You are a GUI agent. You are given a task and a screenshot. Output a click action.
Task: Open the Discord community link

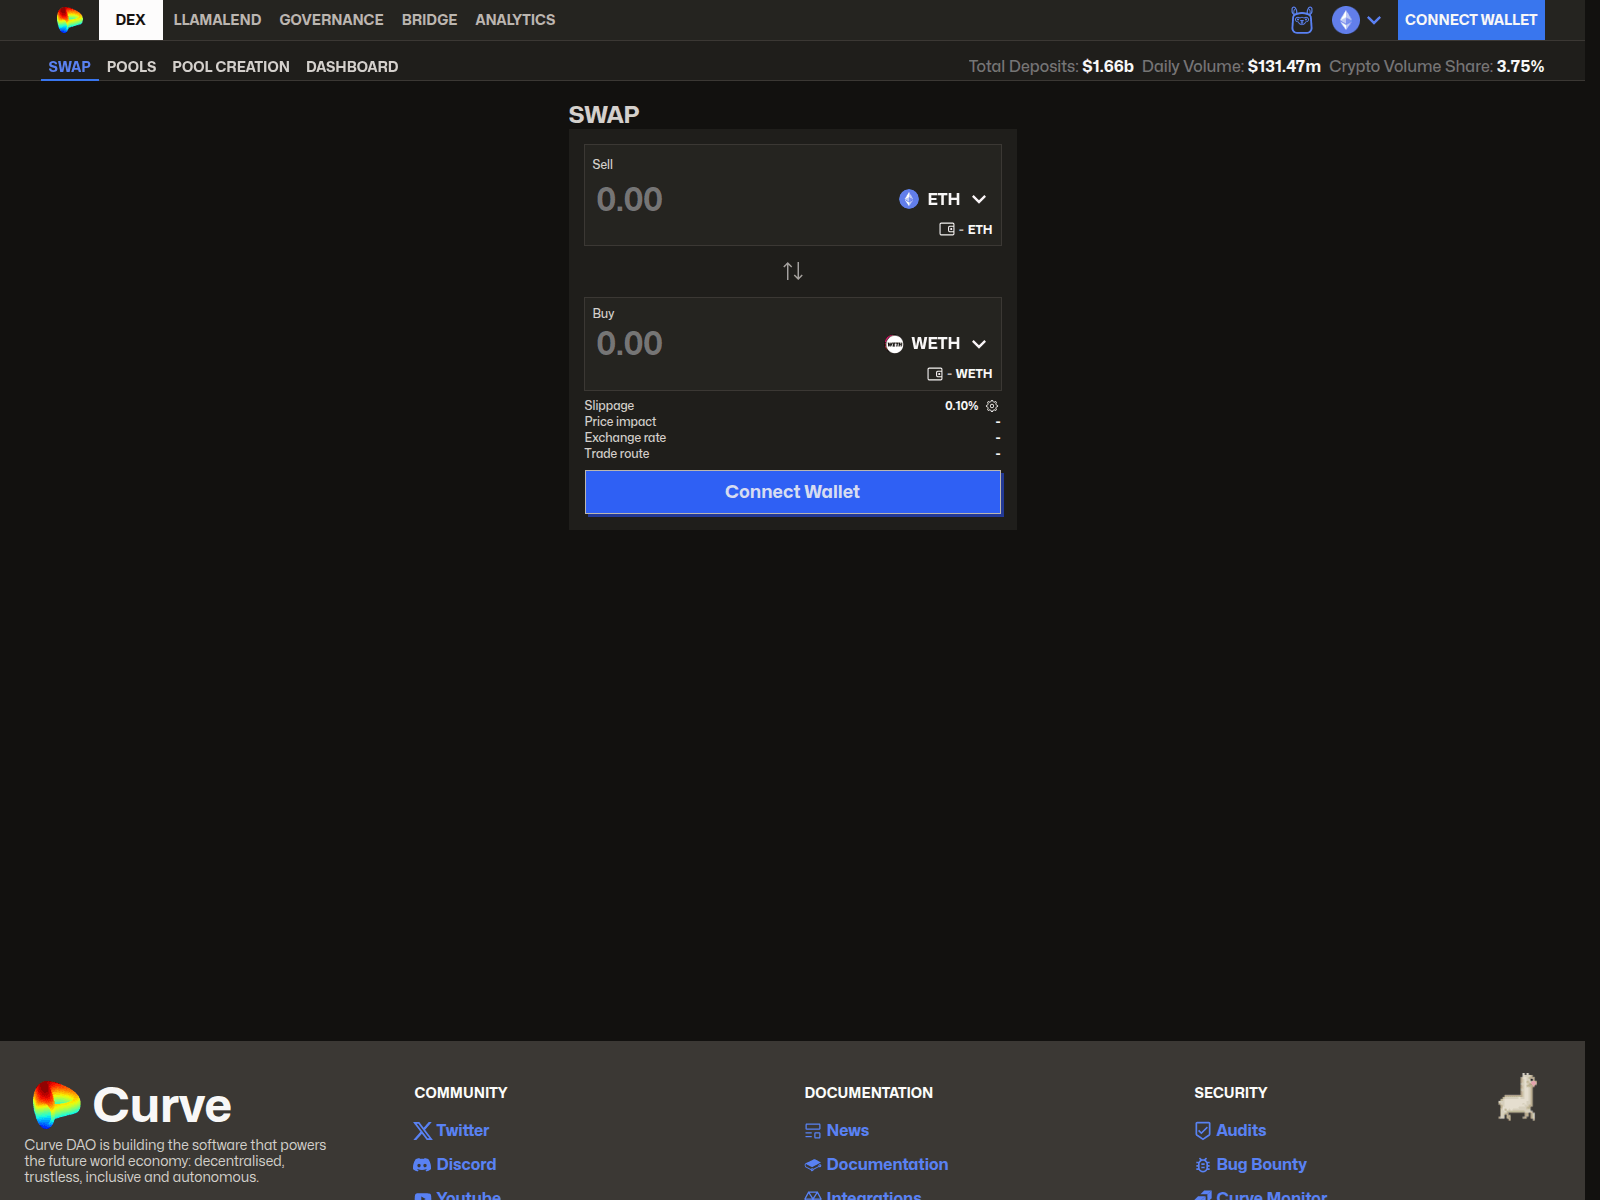click(466, 1164)
